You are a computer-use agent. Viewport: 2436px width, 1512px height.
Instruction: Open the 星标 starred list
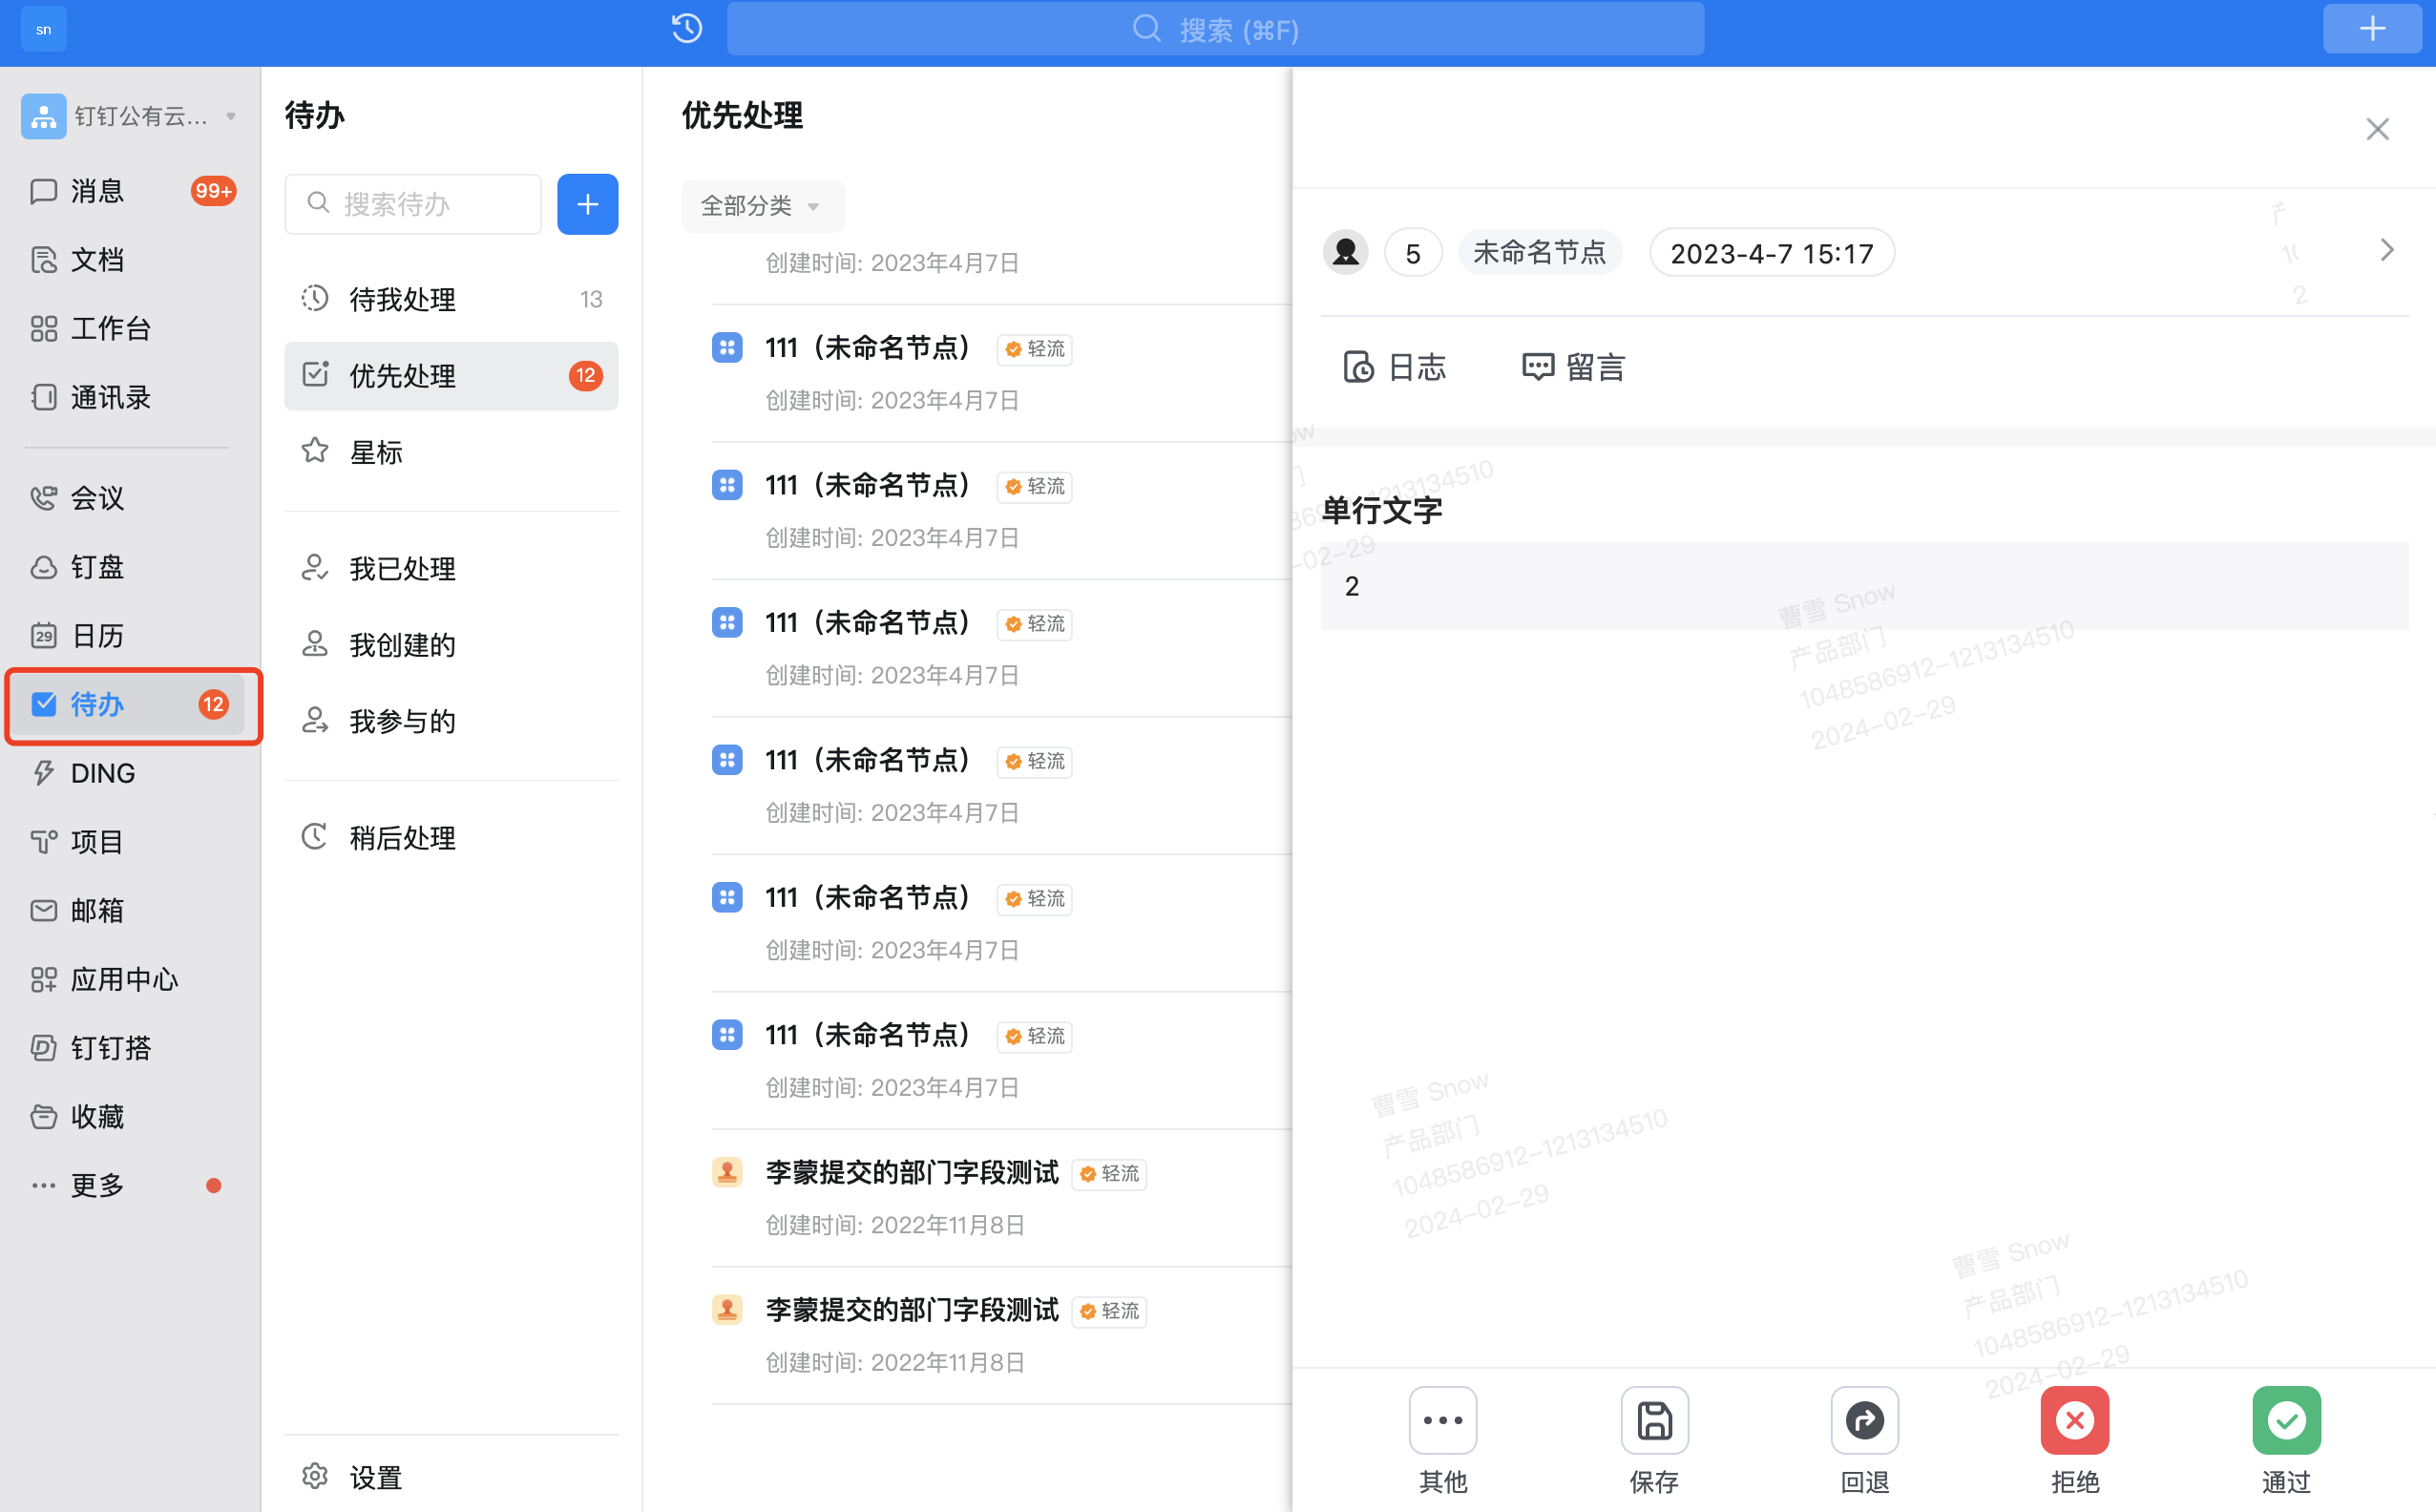(451, 452)
